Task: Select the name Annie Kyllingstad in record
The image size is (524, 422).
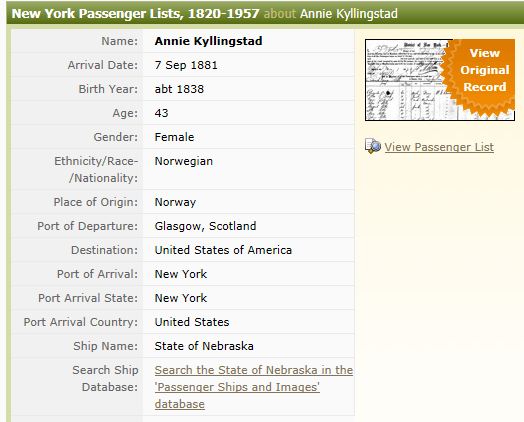Action: point(208,41)
